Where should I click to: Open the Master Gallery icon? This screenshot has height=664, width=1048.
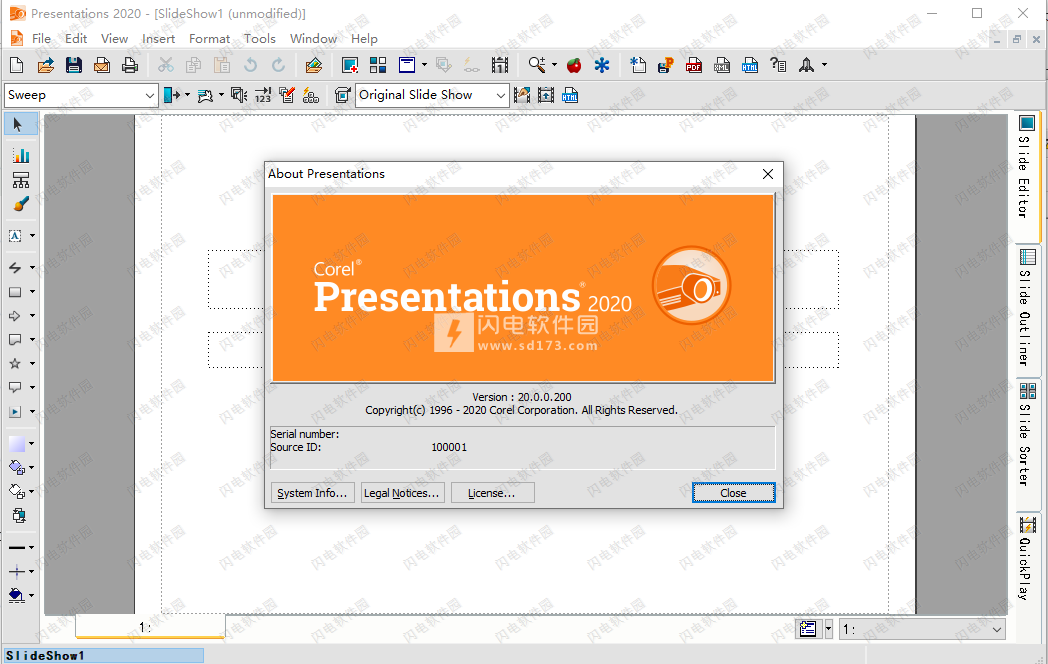coord(378,65)
